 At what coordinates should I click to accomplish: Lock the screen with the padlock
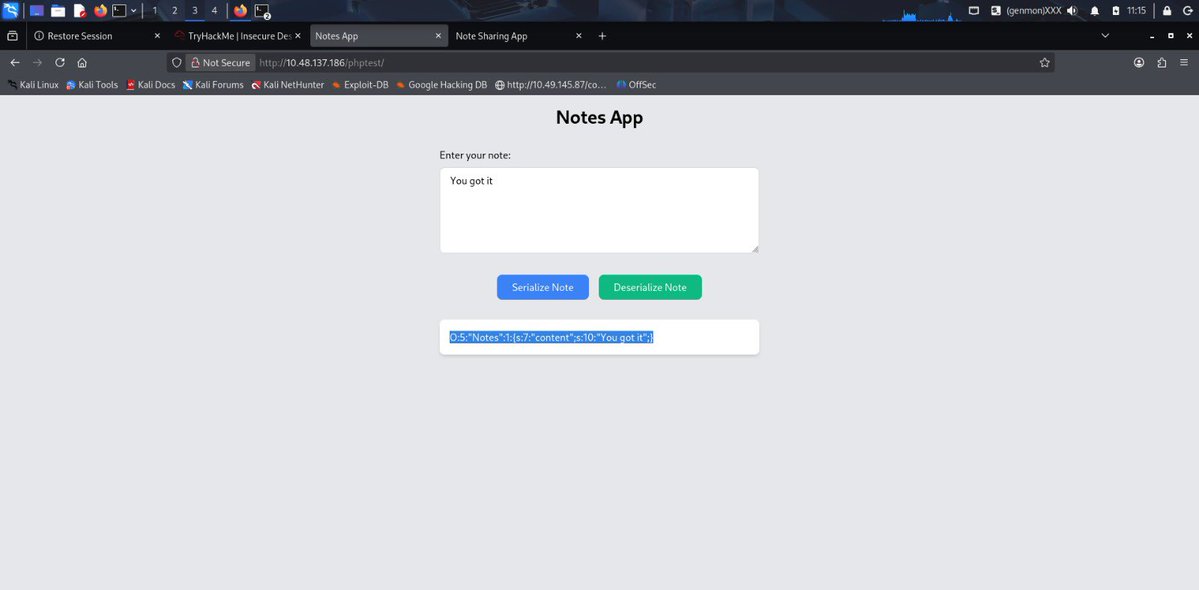click(1167, 11)
